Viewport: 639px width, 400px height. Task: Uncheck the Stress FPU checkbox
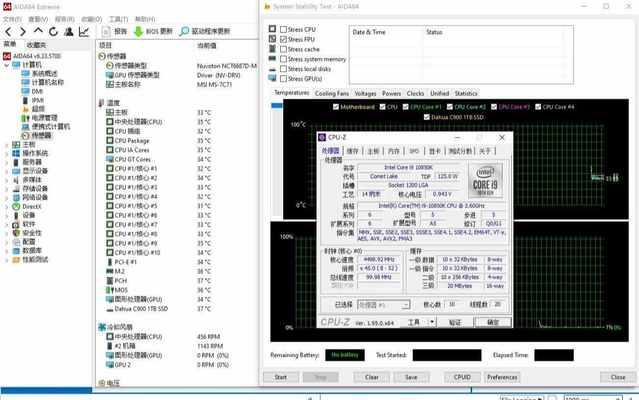click(x=283, y=39)
